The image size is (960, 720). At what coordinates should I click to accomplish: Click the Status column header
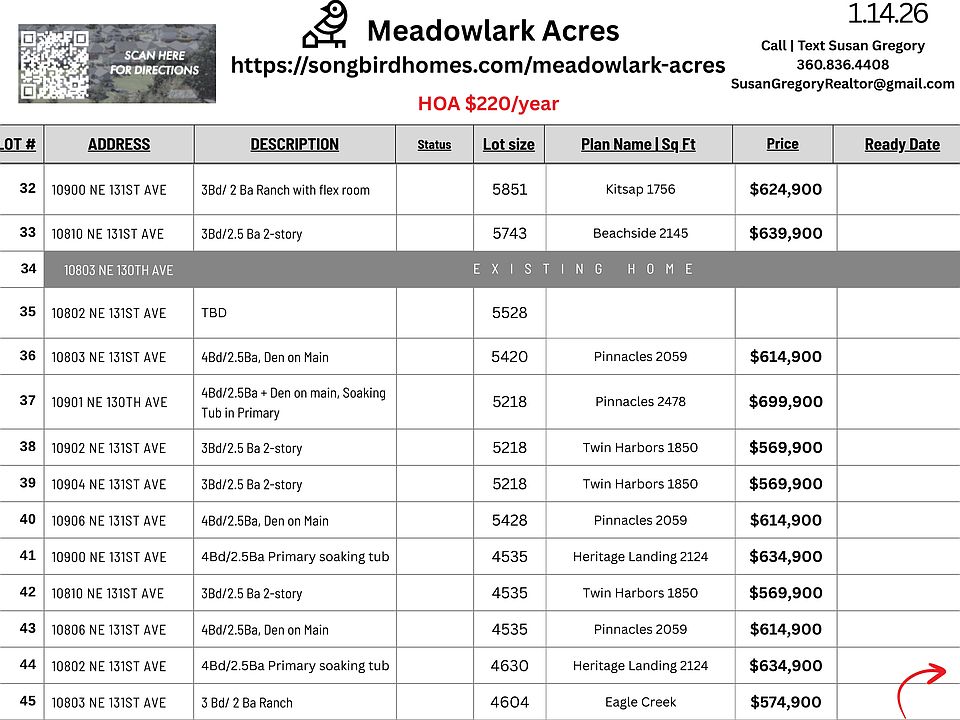pyautogui.click(x=434, y=145)
